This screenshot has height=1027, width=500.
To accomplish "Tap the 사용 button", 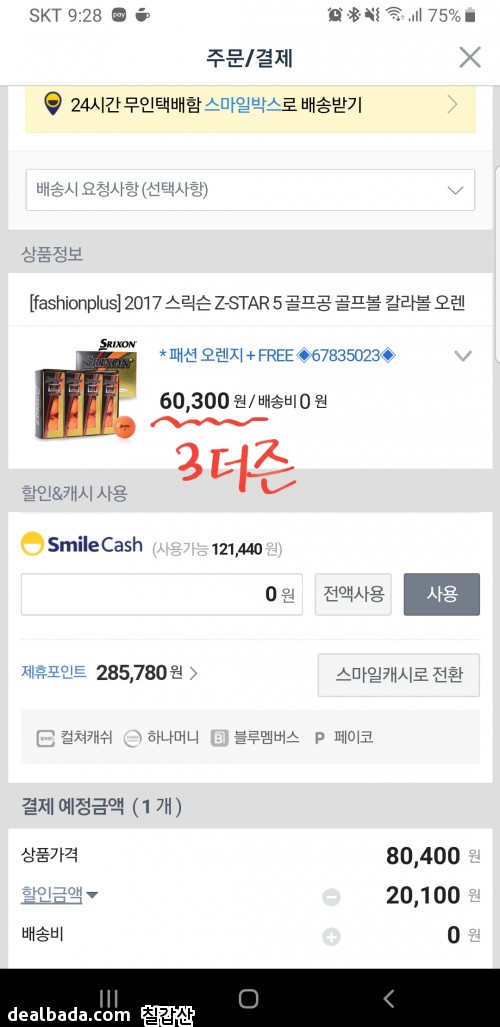I will point(442,594).
